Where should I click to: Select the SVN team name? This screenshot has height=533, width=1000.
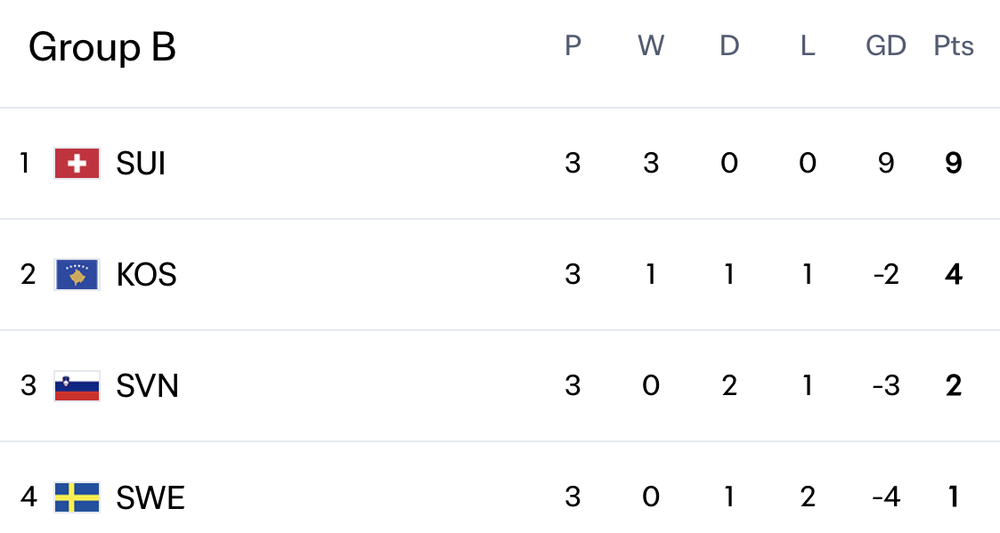click(x=147, y=385)
